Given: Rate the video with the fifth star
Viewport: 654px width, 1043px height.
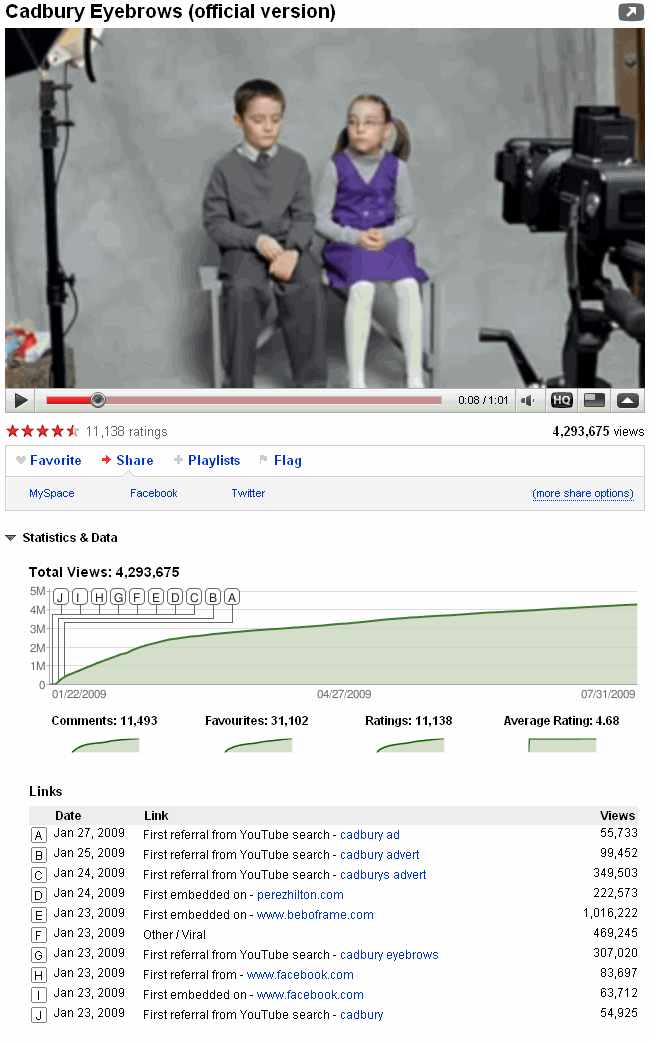Looking at the screenshot, I should coord(73,431).
